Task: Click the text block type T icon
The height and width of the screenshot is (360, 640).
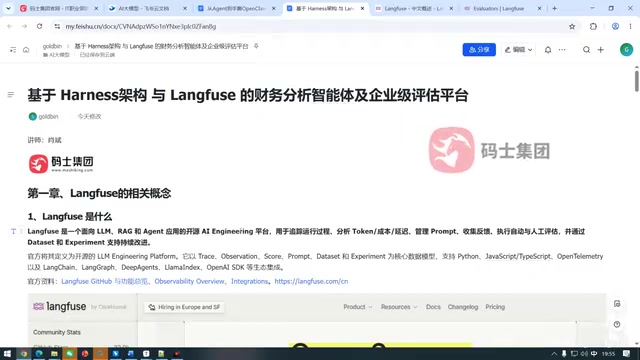Action: tap(13, 231)
